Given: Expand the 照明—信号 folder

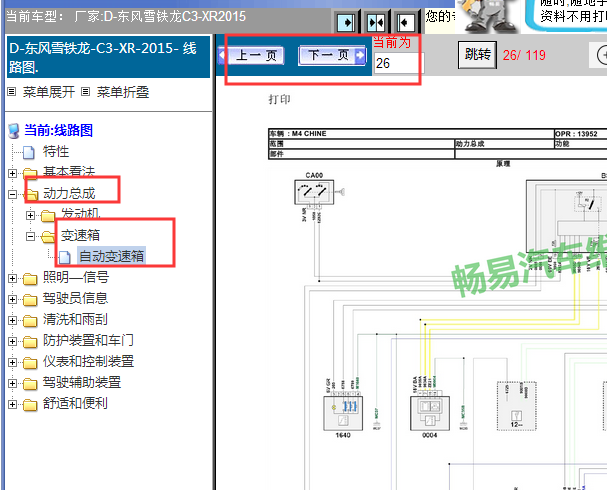Looking at the screenshot, I should click(x=12, y=278).
